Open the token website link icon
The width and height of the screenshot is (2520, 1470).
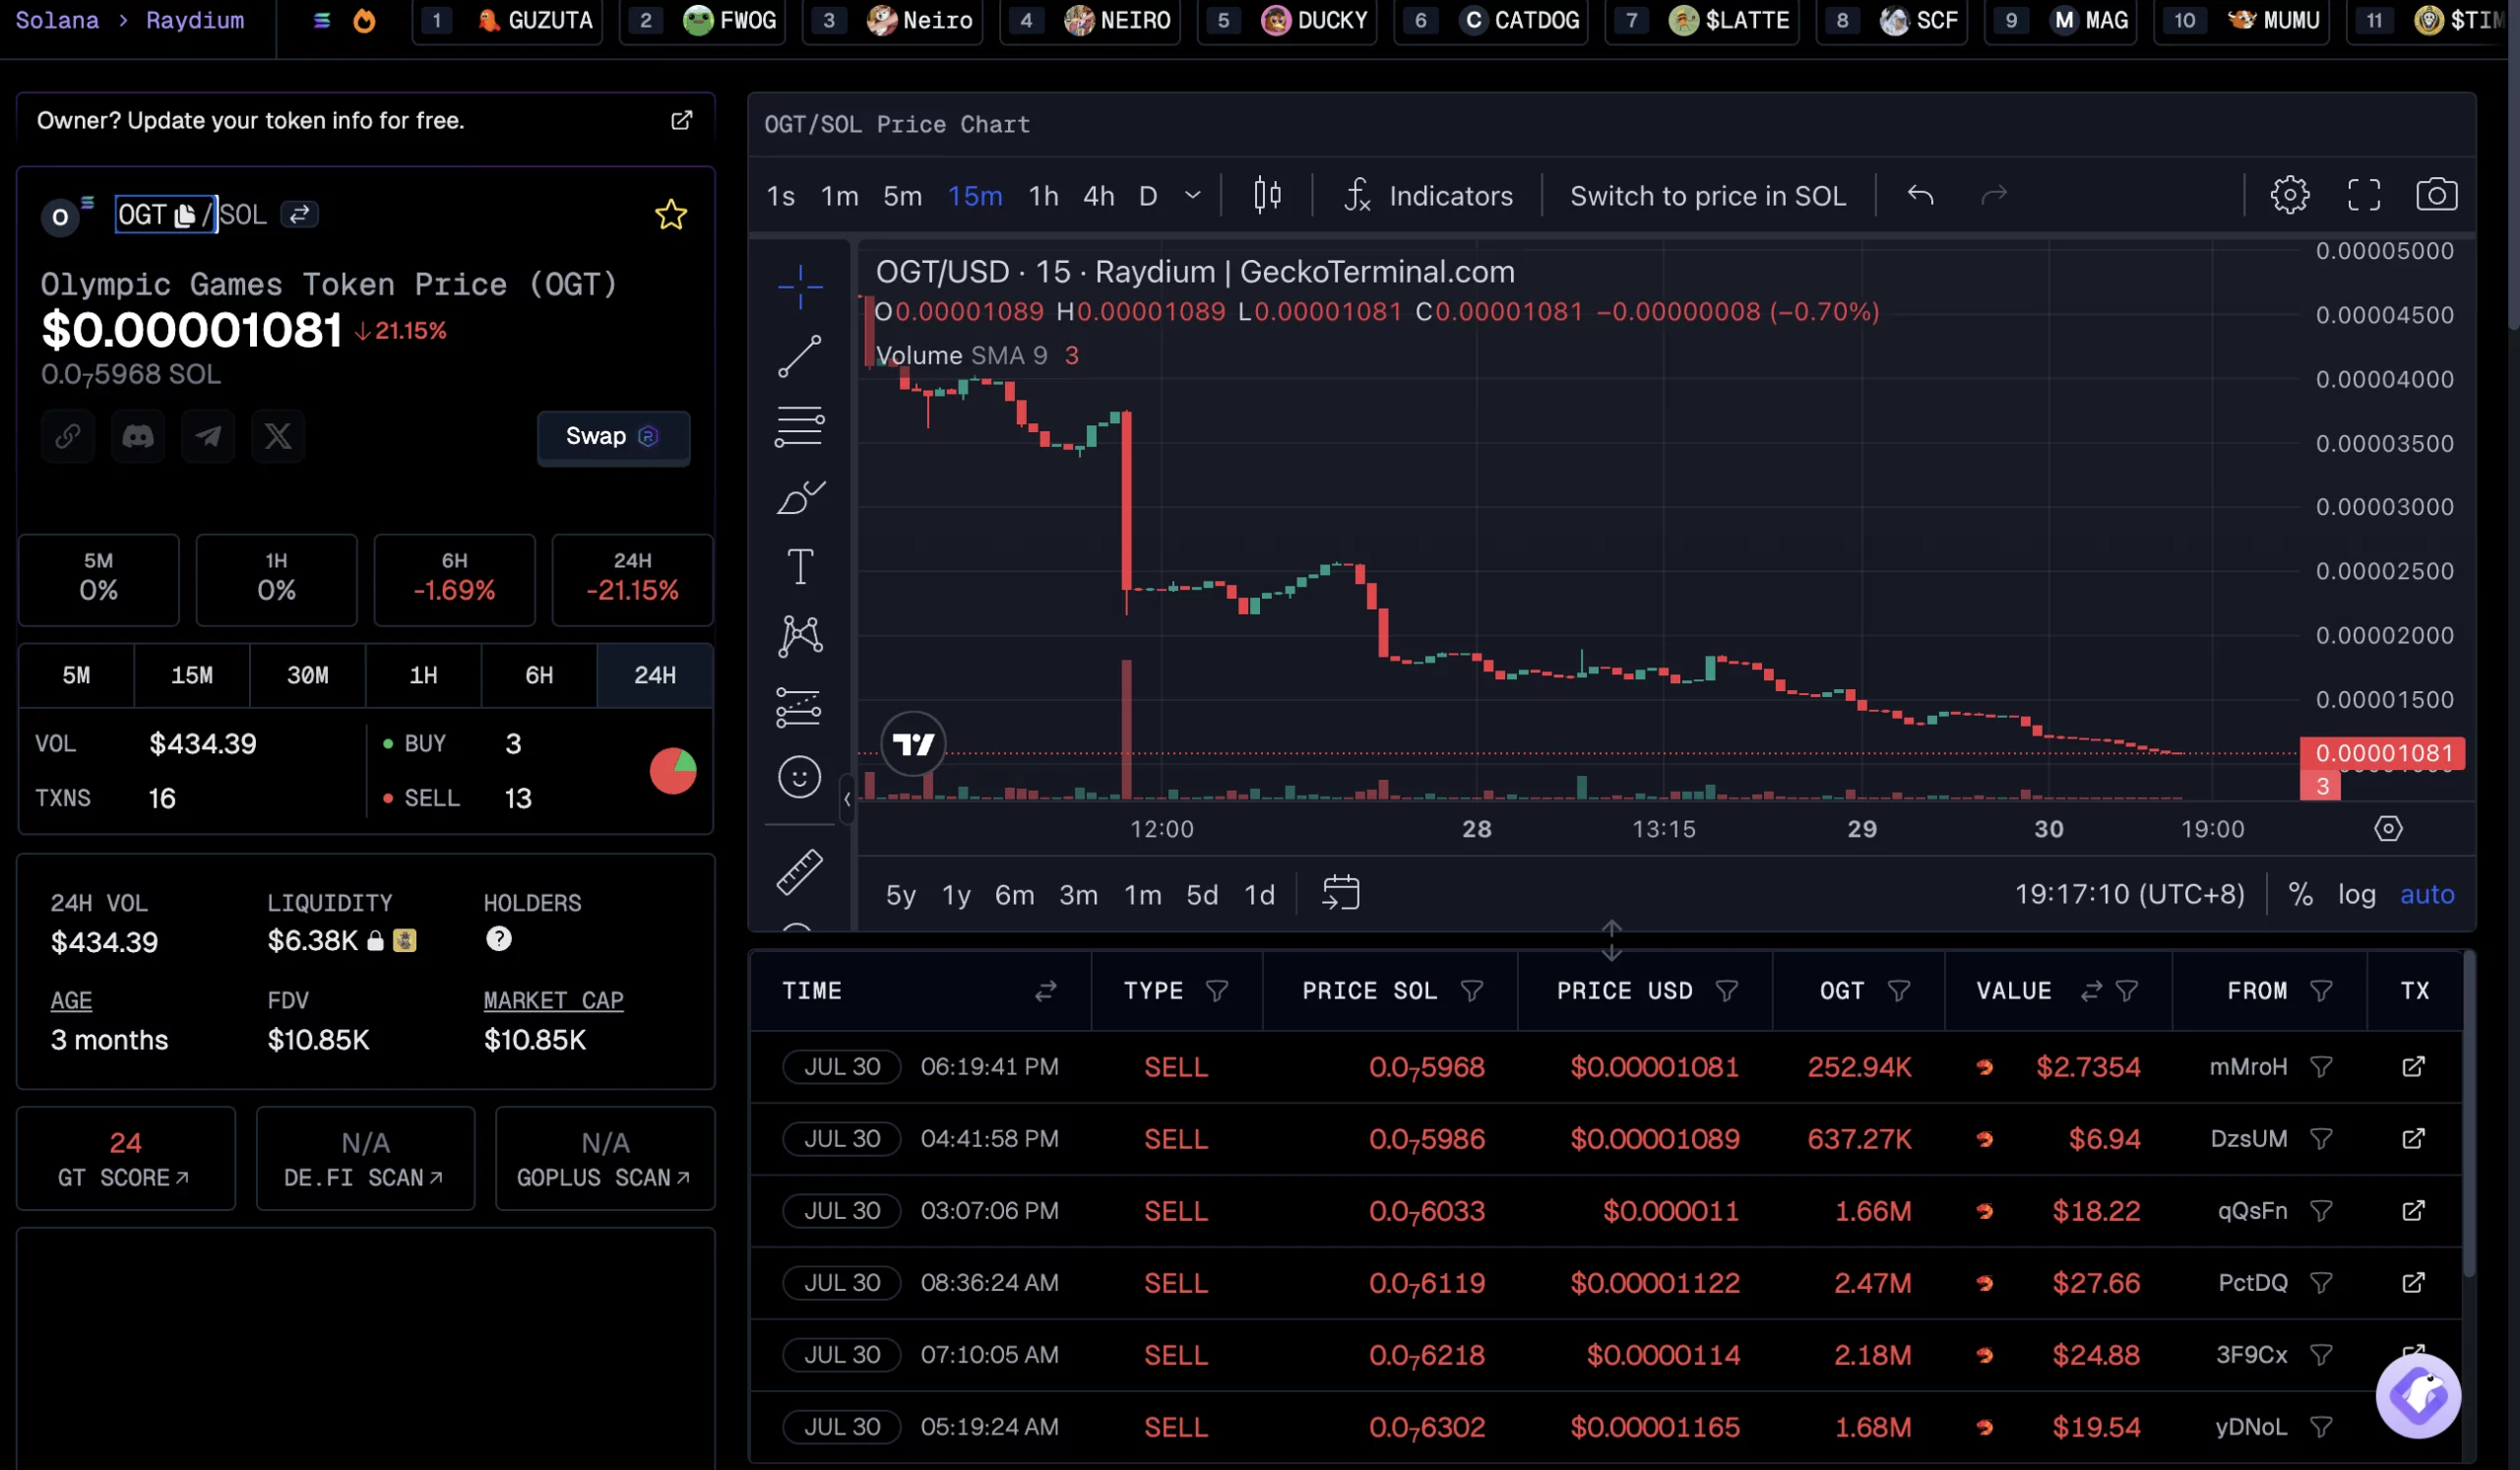coord(68,436)
